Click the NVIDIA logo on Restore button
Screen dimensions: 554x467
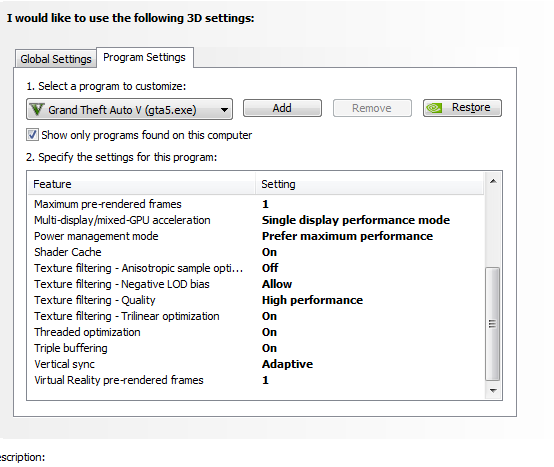(434, 108)
